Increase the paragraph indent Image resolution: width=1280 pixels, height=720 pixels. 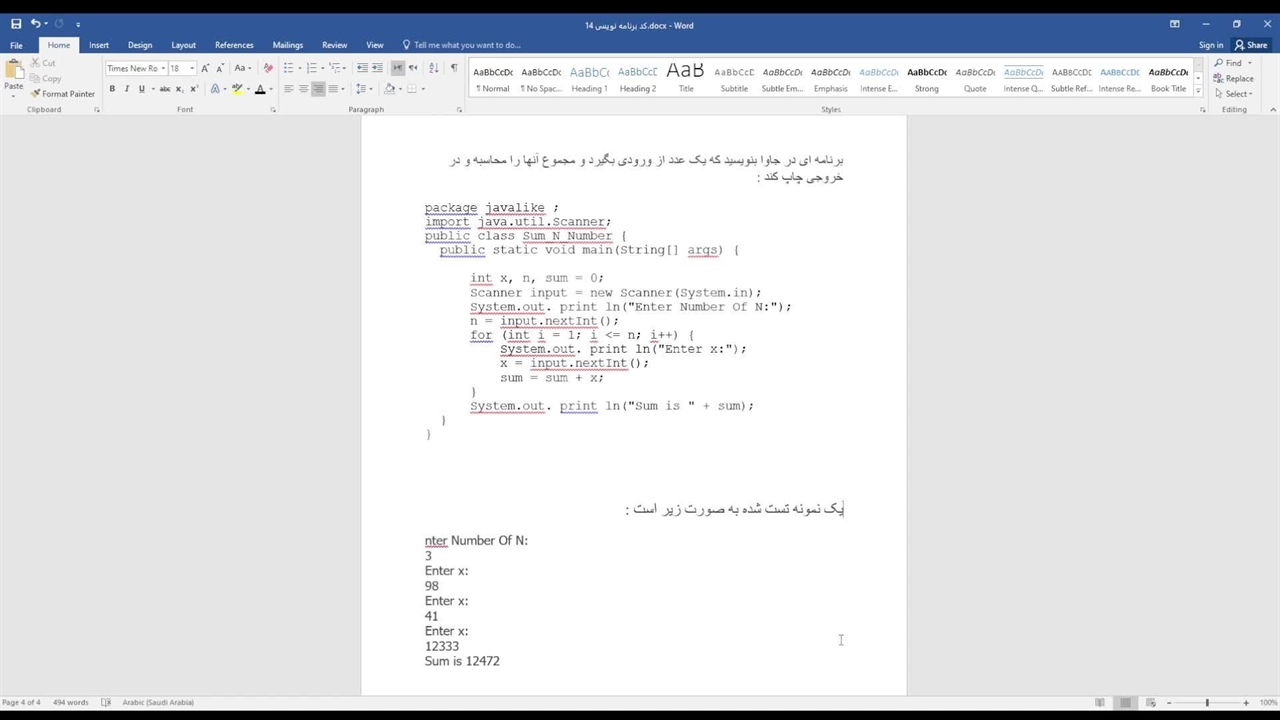(377, 68)
